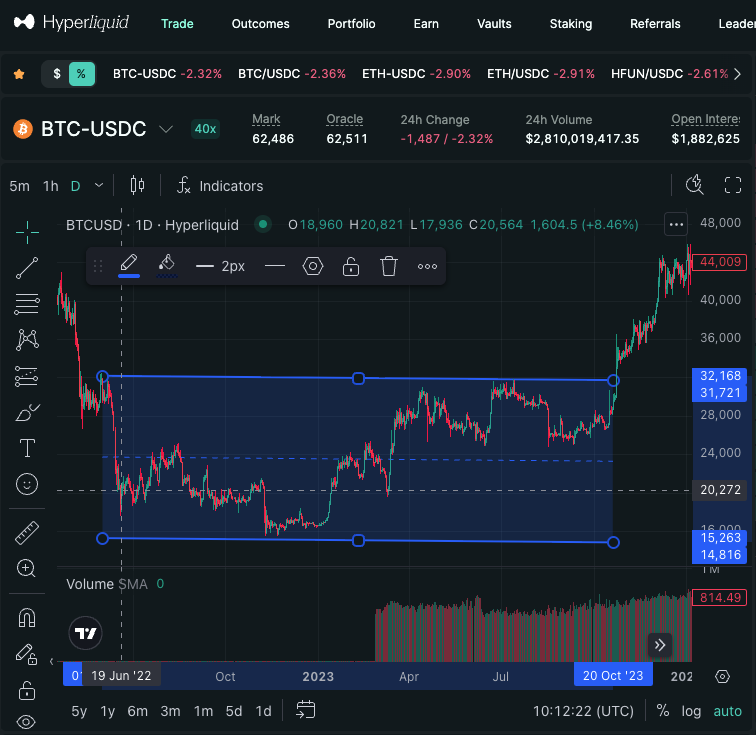Image resolution: width=756 pixels, height=735 pixels.
Task: Select the trend line drawing tool
Action: click(x=27, y=268)
